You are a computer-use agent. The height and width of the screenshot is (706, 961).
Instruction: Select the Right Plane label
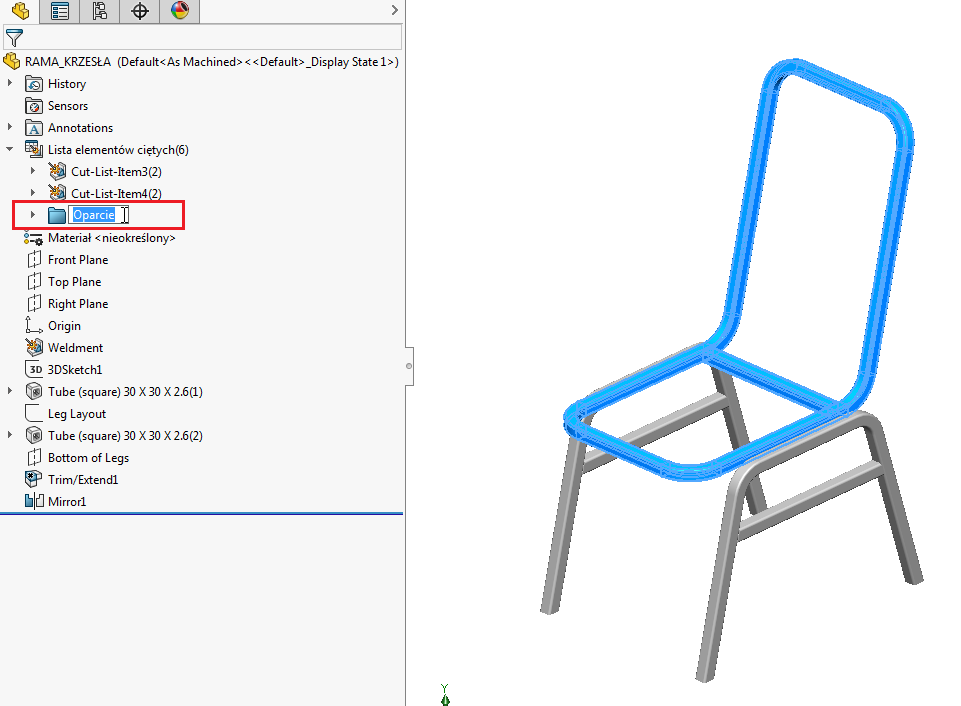pyautogui.click(x=78, y=304)
